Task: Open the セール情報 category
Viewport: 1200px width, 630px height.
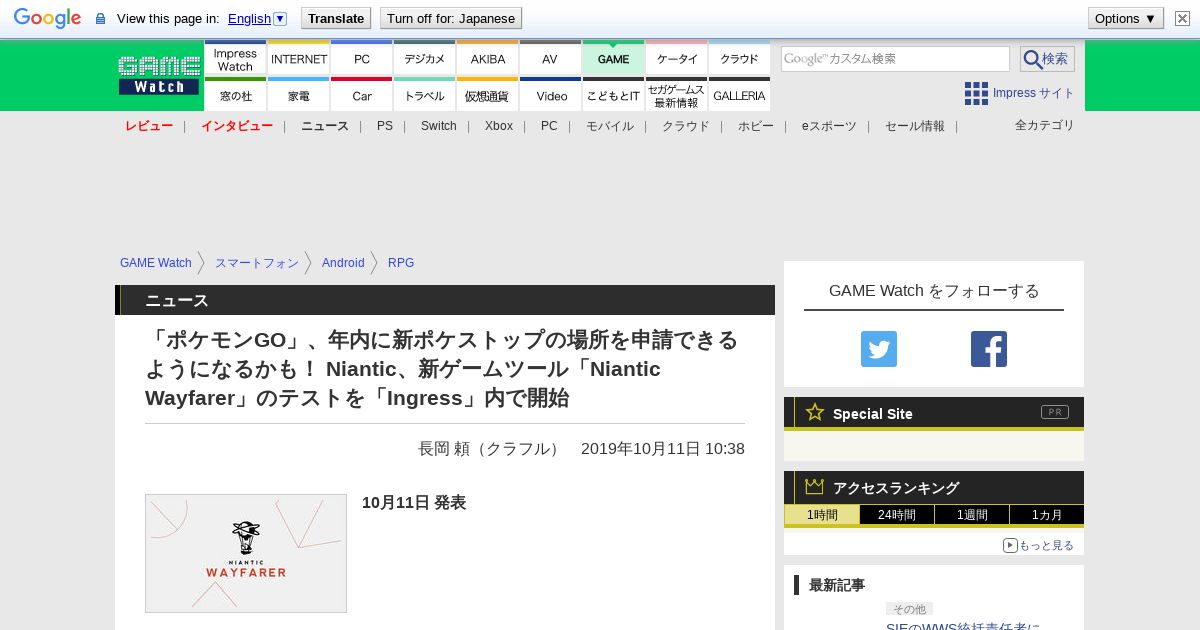Action: pos(915,126)
